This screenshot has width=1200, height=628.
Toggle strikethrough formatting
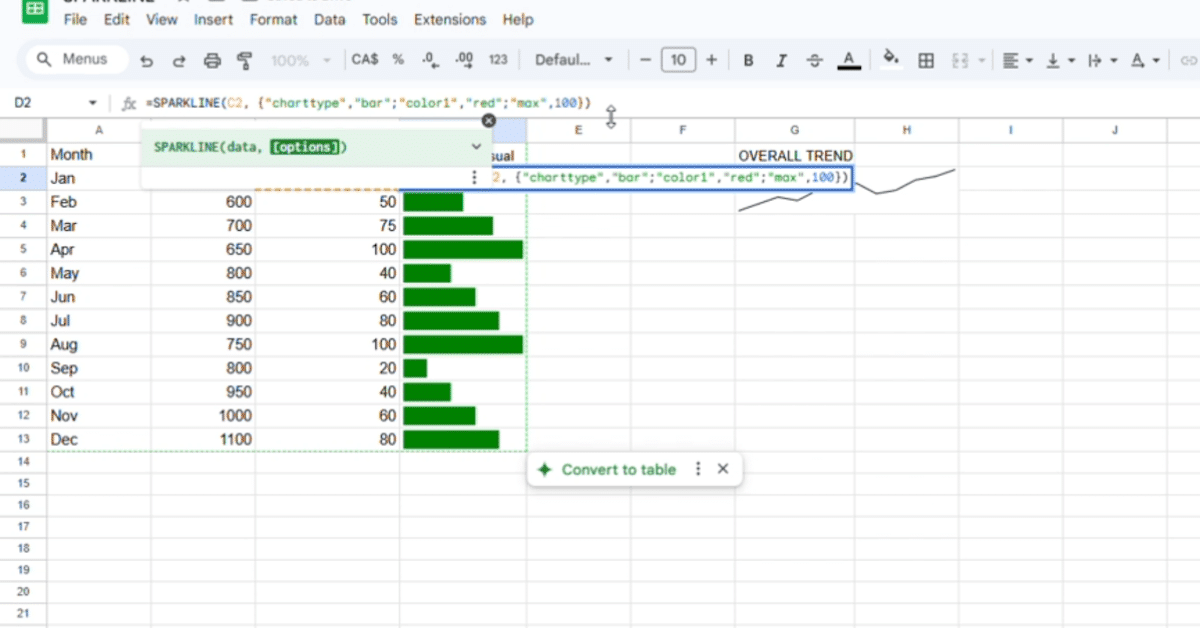point(814,60)
